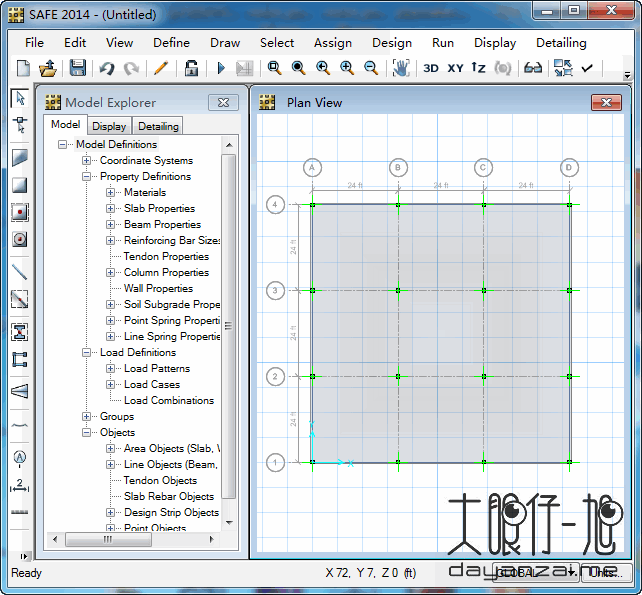Switch to Detailing tab in Model Explorer
The image size is (642, 595).
pos(158,126)
